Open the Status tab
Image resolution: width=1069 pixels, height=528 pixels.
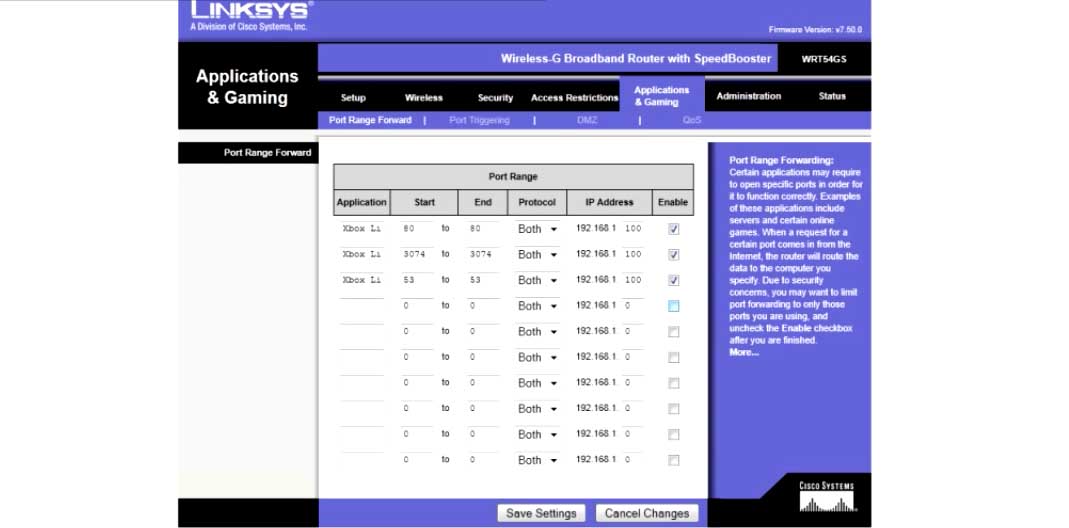point(832,96)
